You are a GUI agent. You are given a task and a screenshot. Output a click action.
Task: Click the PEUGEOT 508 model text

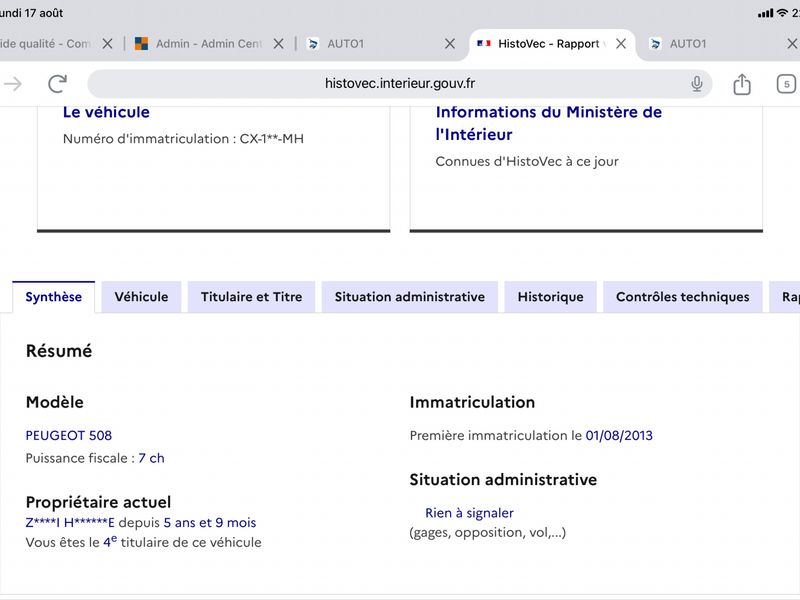(x=69, y=435)
